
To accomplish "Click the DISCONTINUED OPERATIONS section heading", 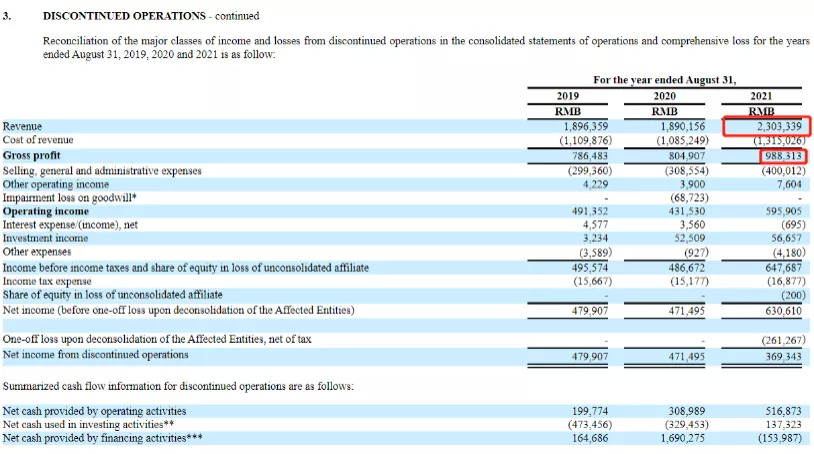I will (124, 16).
